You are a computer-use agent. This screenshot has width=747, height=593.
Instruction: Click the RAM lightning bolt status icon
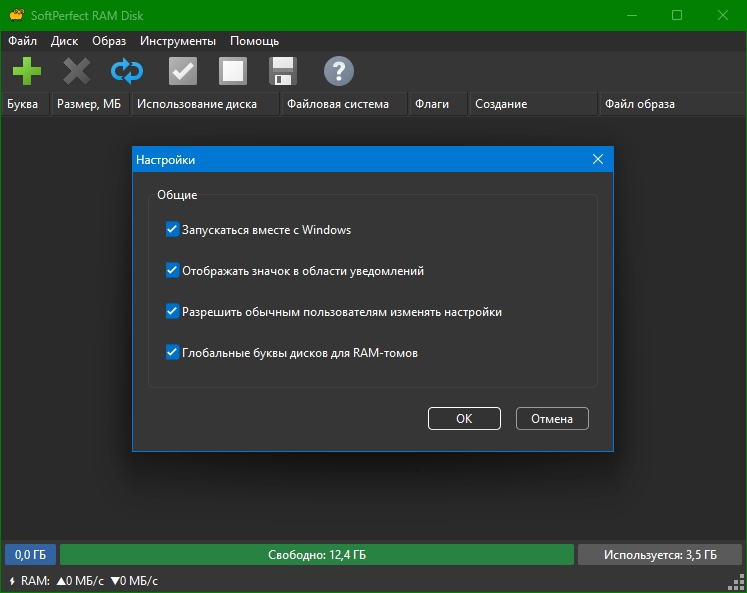[12, 581]
